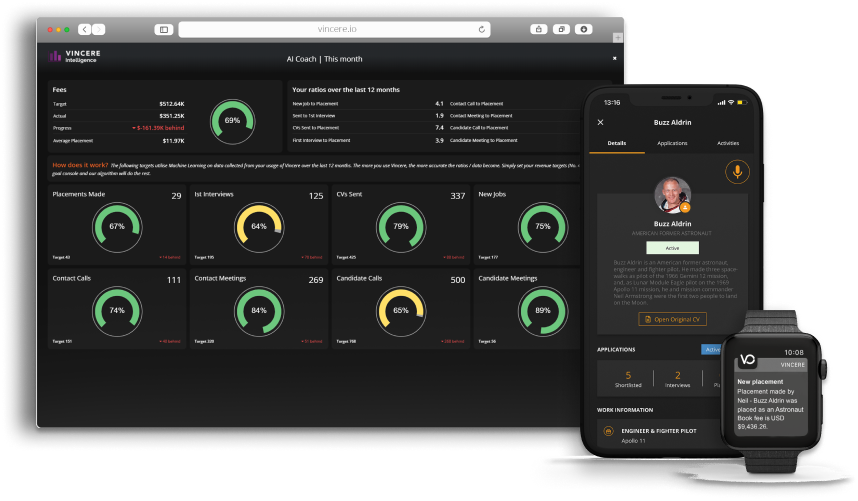Toggle the browser sidebar button
The width and height of the screenshot is (858, 501).
[164, 29]
